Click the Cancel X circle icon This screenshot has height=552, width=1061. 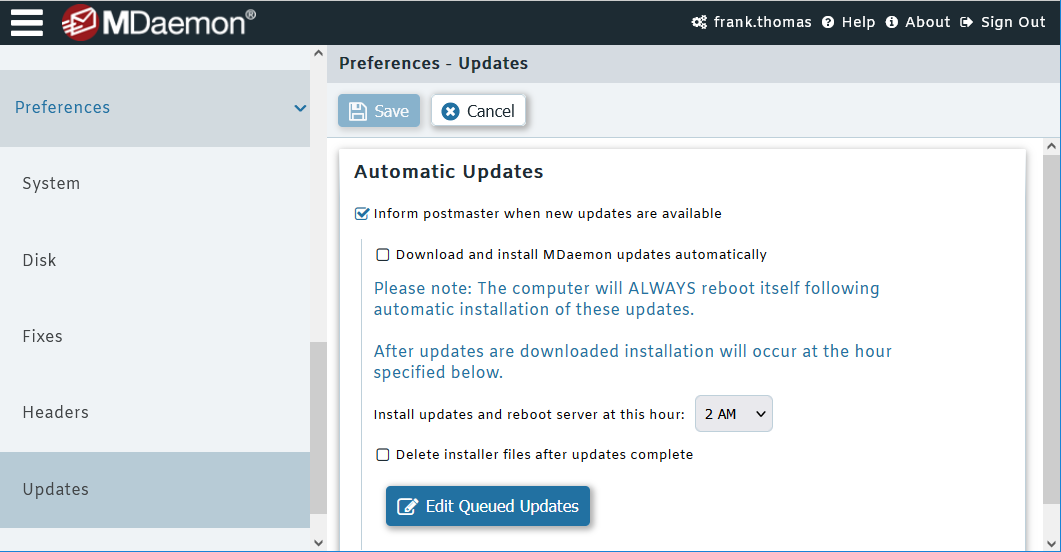[450, 111]
